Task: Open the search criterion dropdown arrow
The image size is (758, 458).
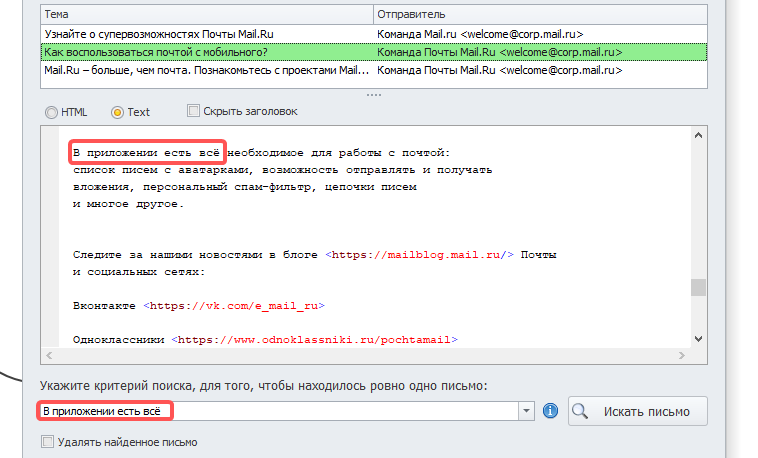Action: [526, 411]
